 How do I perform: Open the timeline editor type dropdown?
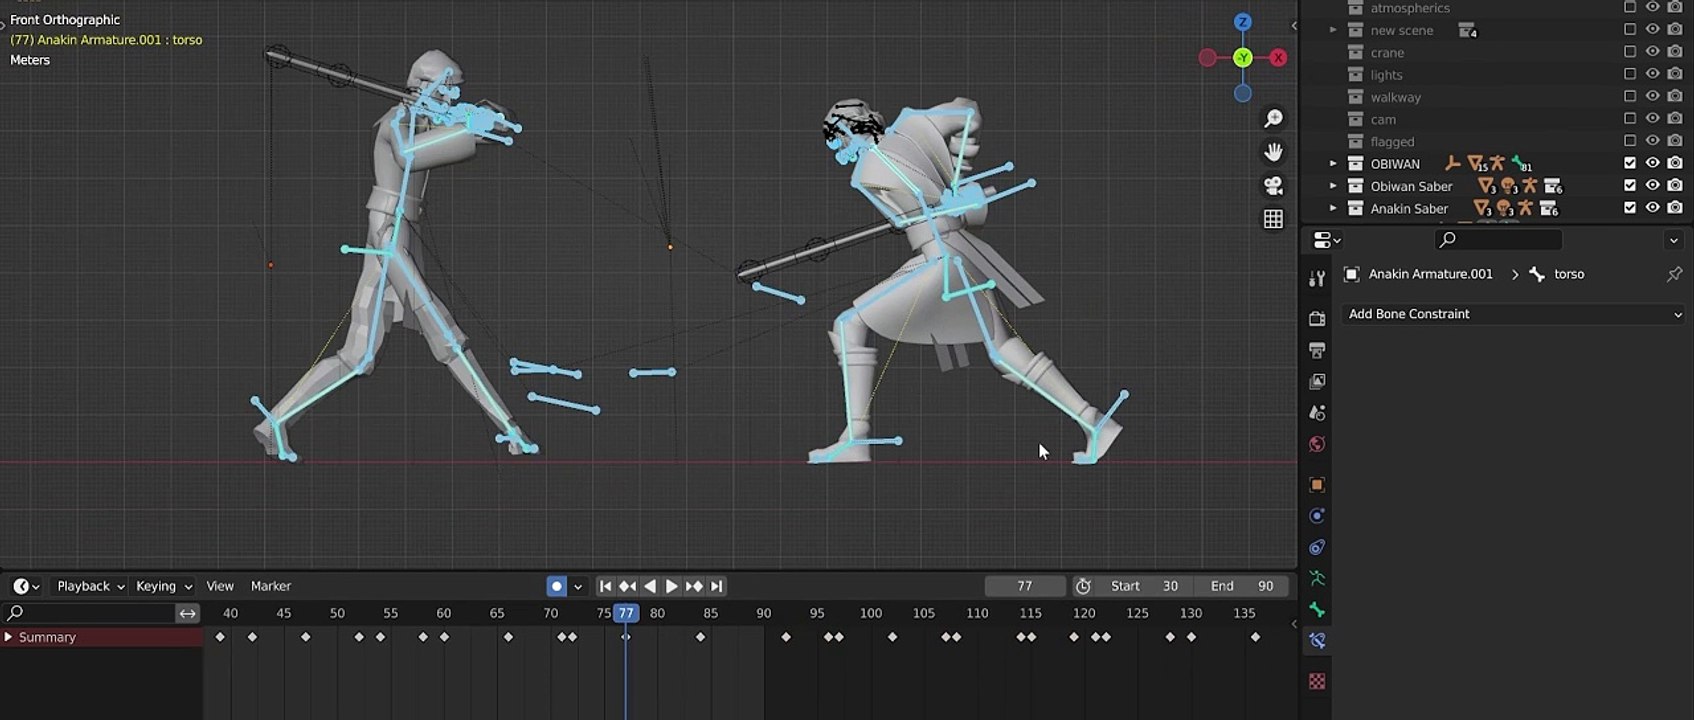26,586
